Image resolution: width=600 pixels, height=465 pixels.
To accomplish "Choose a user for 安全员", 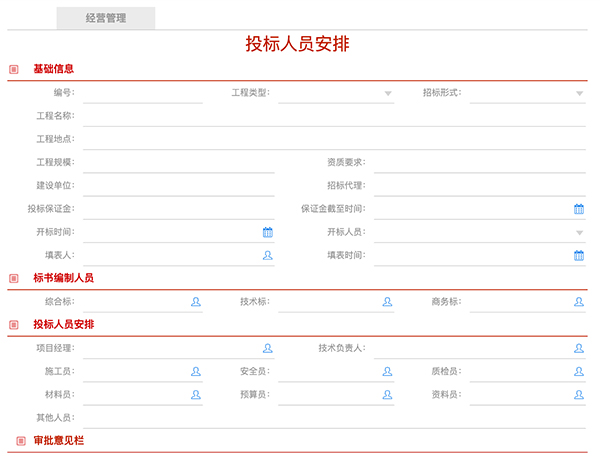I will (x=387, y=371).
